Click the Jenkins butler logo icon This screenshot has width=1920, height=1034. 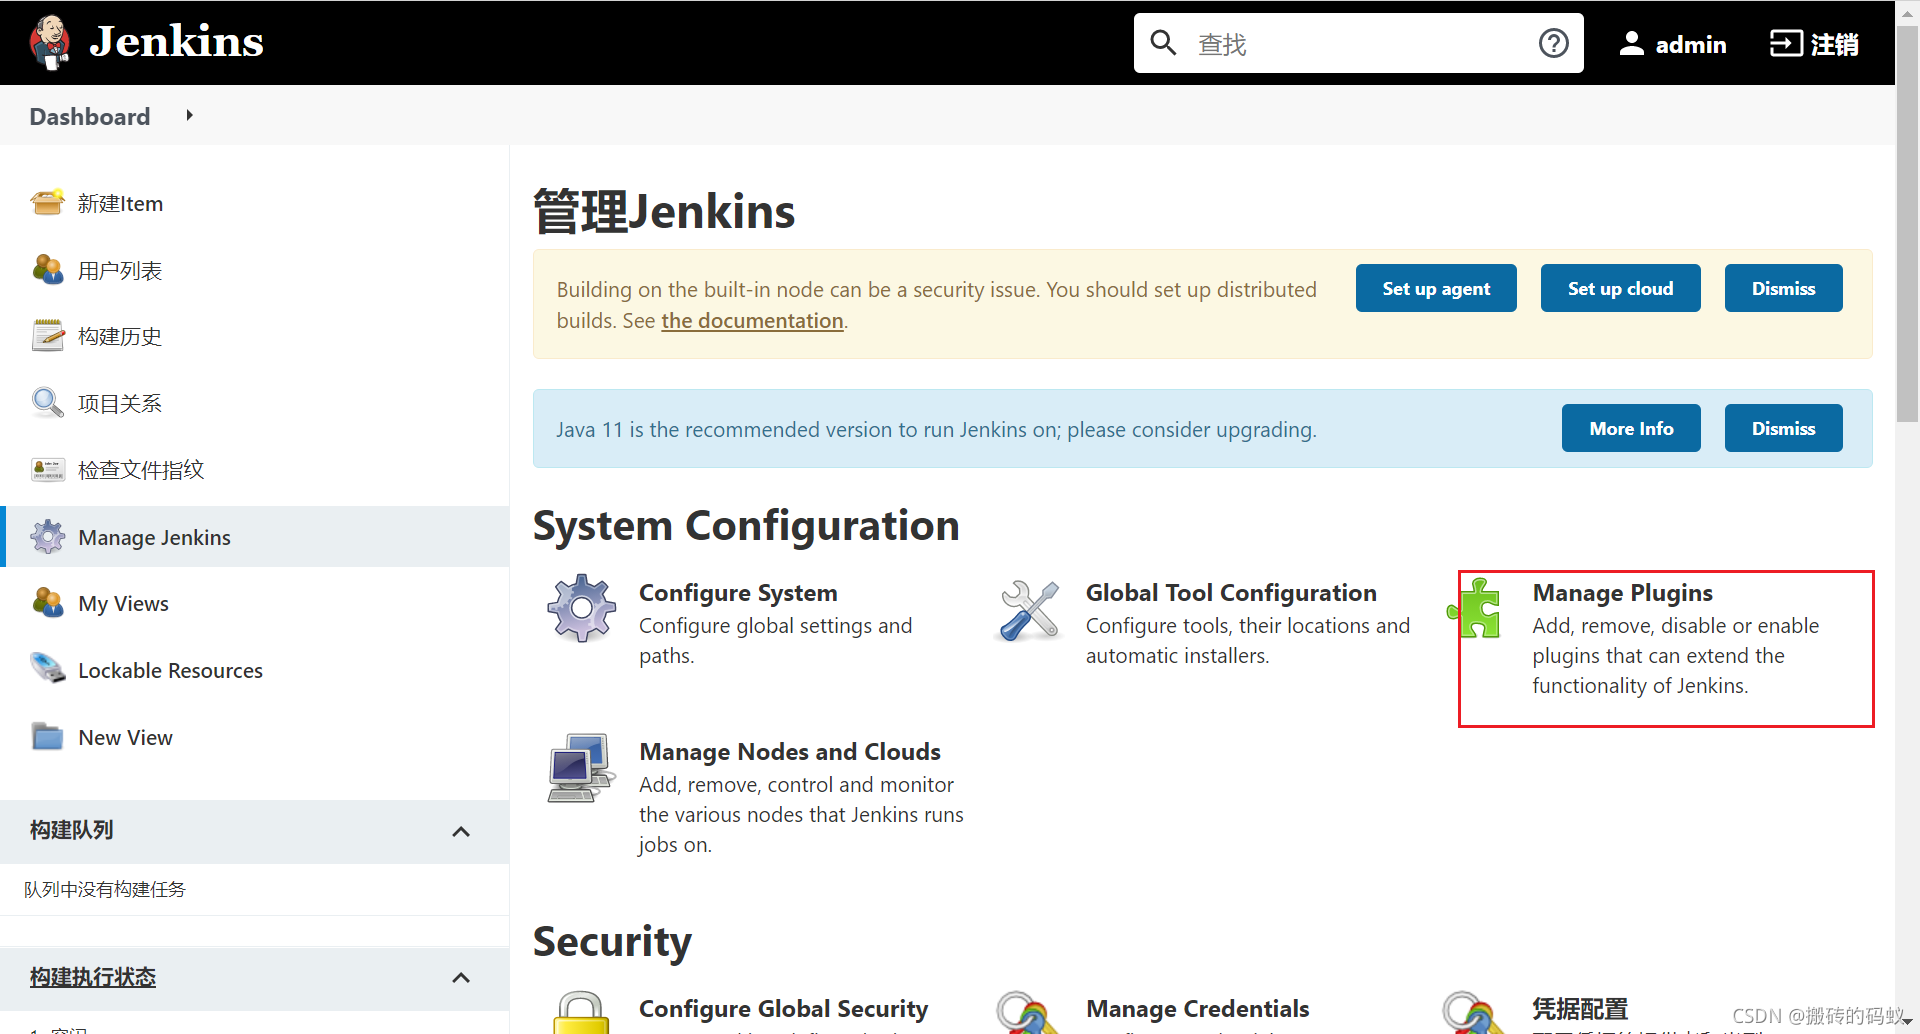tap(49, 43)
